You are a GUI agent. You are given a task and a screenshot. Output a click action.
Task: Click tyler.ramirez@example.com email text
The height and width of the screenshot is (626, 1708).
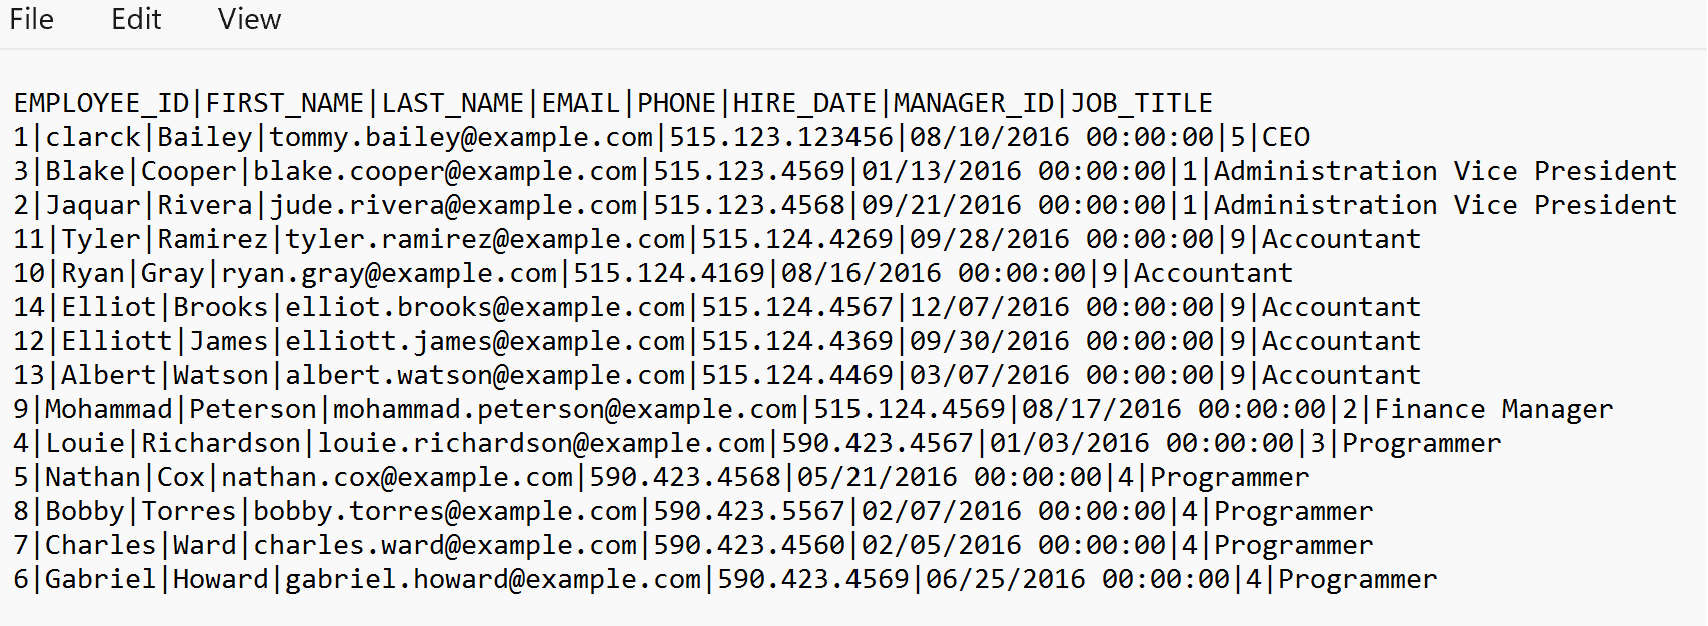(x=485, y=239)
